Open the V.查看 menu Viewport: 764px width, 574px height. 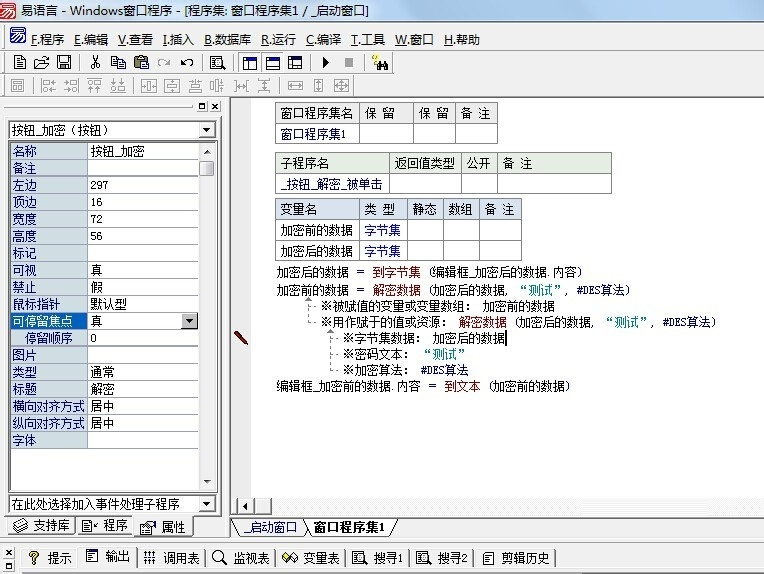(135, 39)
